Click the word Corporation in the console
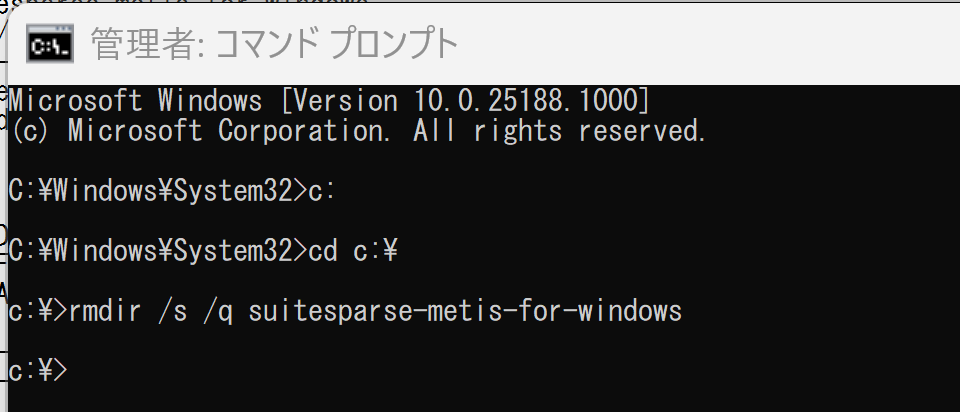The image size is (960, 412). [304, 131]
